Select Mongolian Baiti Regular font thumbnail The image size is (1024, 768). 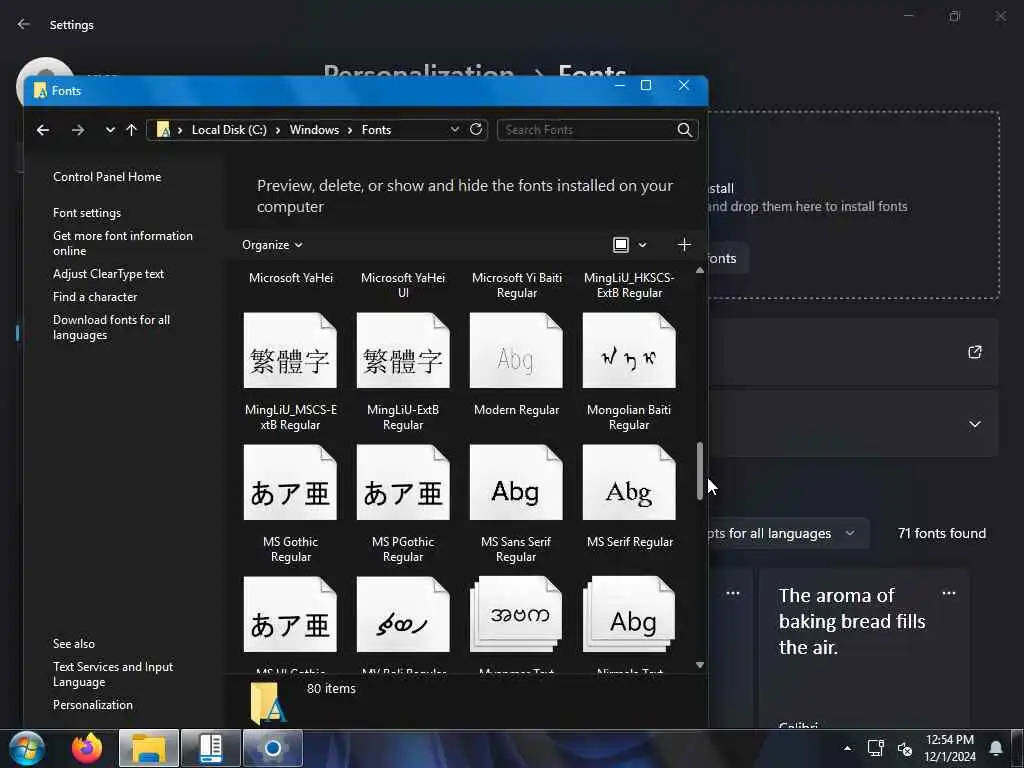pos(629,350)
